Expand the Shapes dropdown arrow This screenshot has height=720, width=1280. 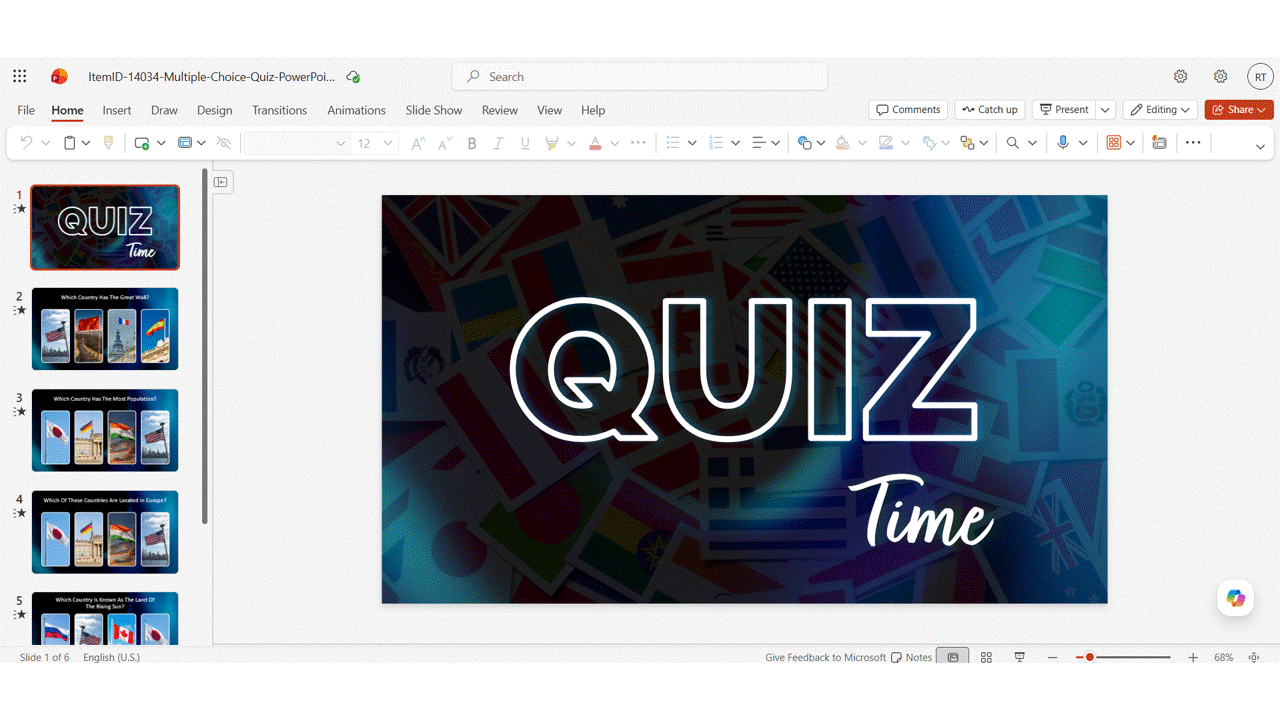(821, 143)
